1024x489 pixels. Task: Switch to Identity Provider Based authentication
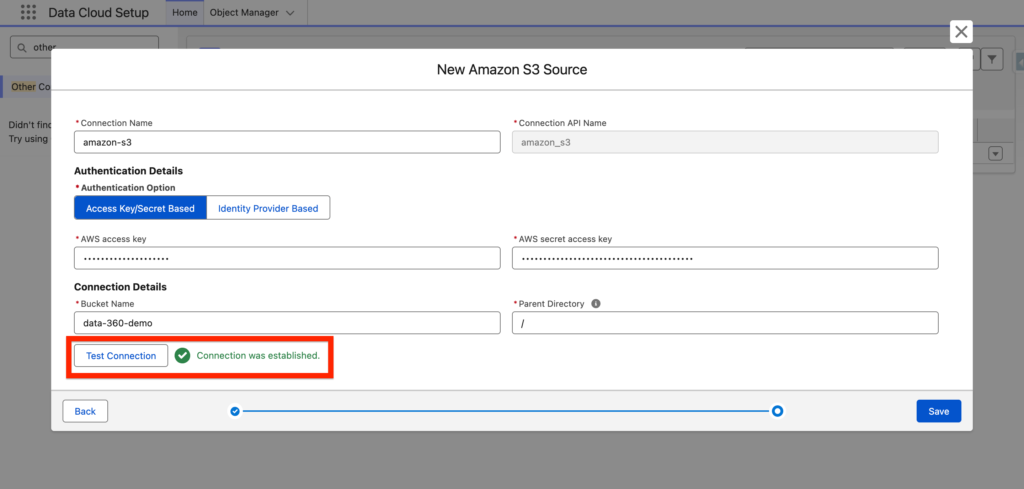[x=268, y=208]
